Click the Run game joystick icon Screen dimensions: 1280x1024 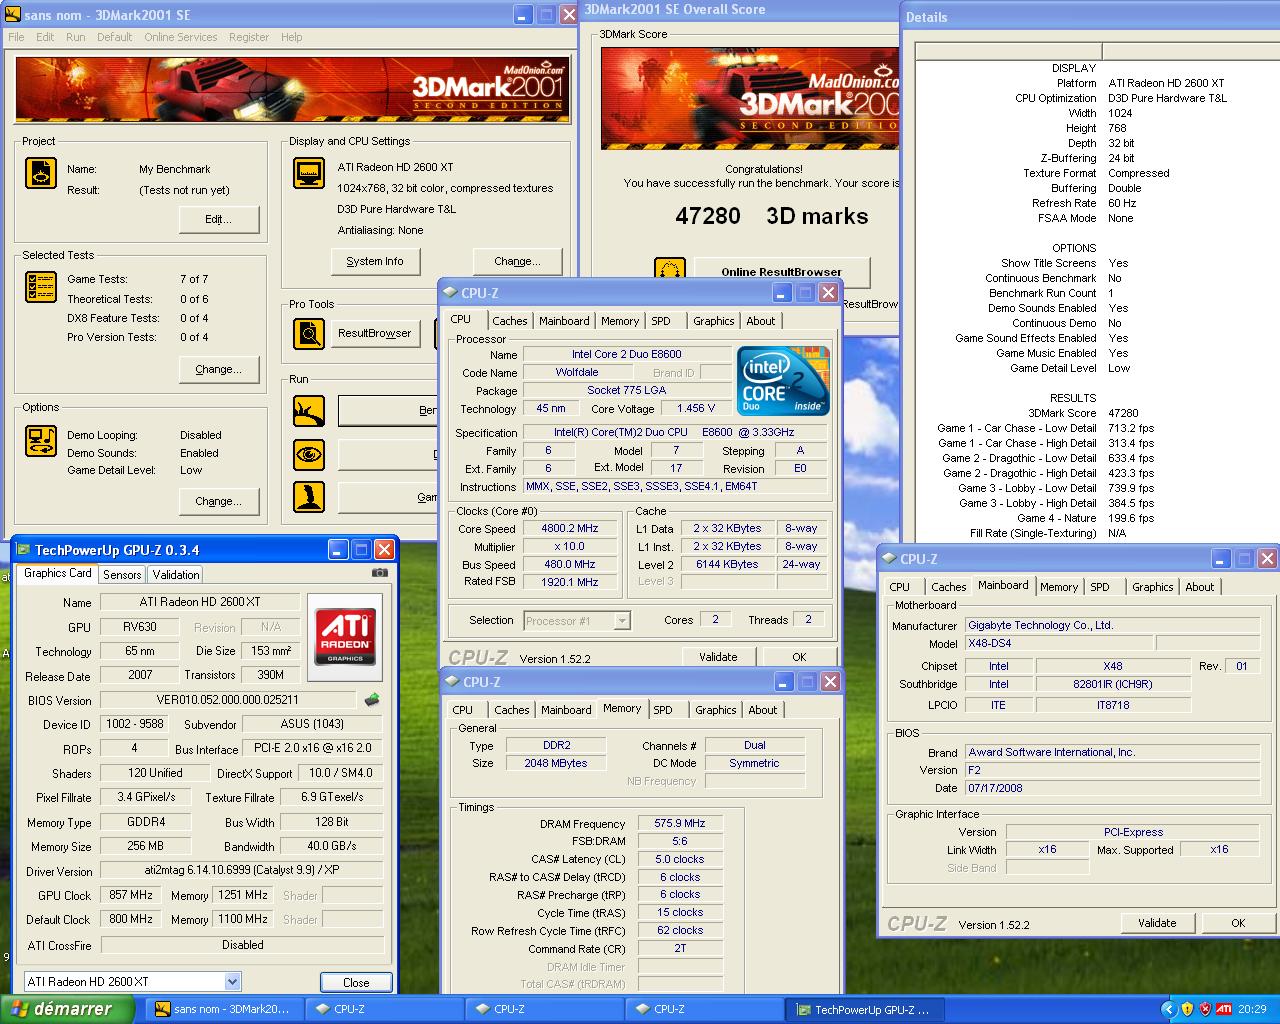tap(309, 497)
